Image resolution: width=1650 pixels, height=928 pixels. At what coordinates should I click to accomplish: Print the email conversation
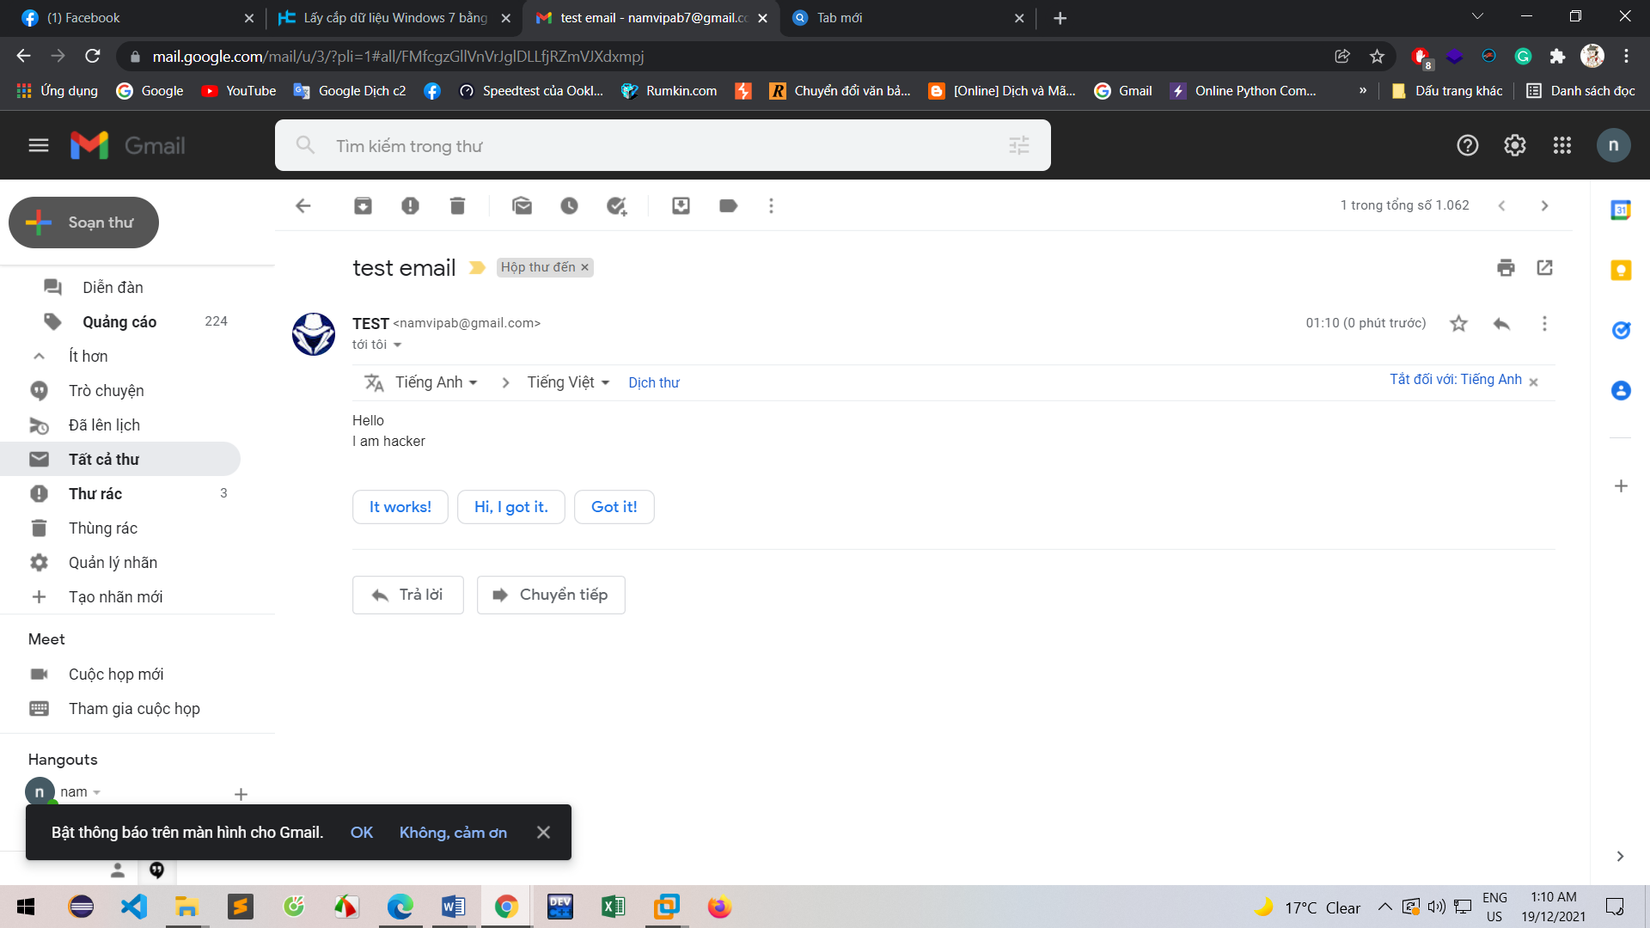click(x=1505, y=268)
